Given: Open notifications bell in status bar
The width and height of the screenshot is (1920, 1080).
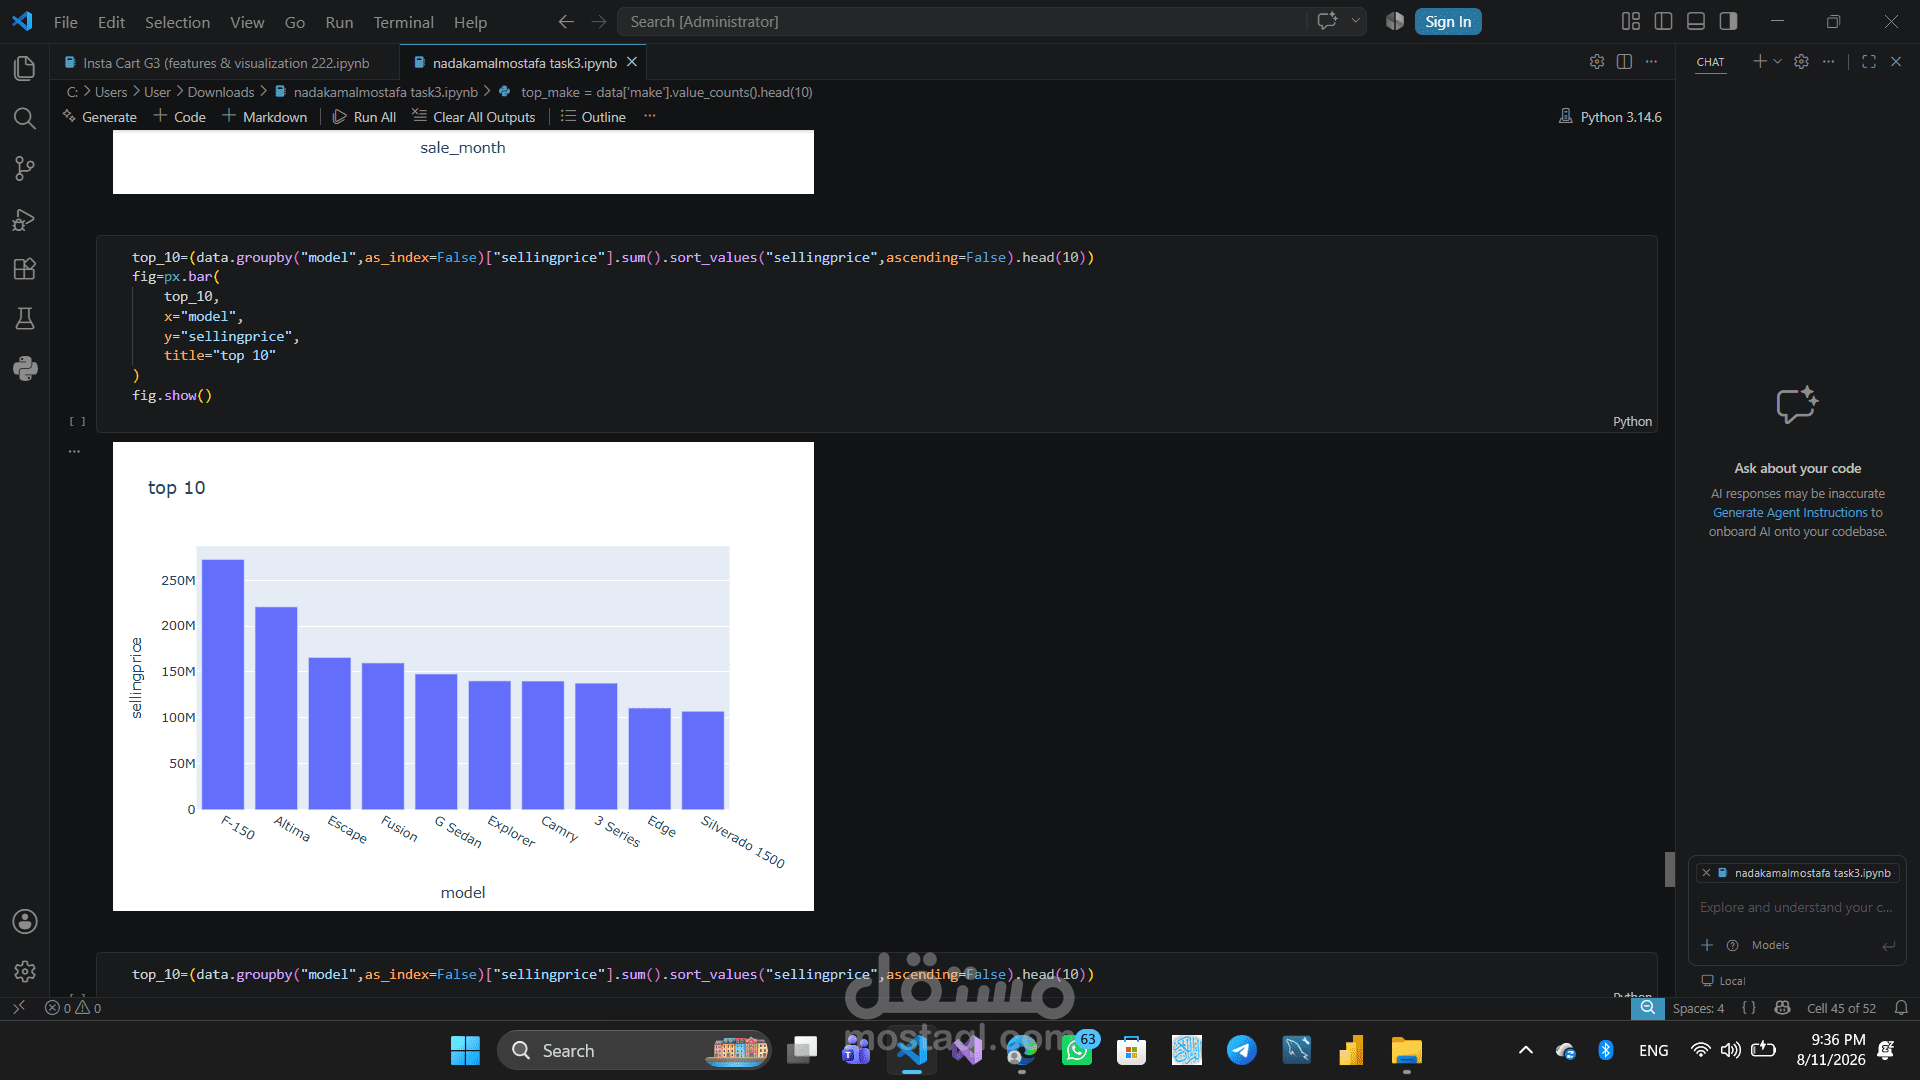Looking at the screenshot, I should (1901, 1008).
